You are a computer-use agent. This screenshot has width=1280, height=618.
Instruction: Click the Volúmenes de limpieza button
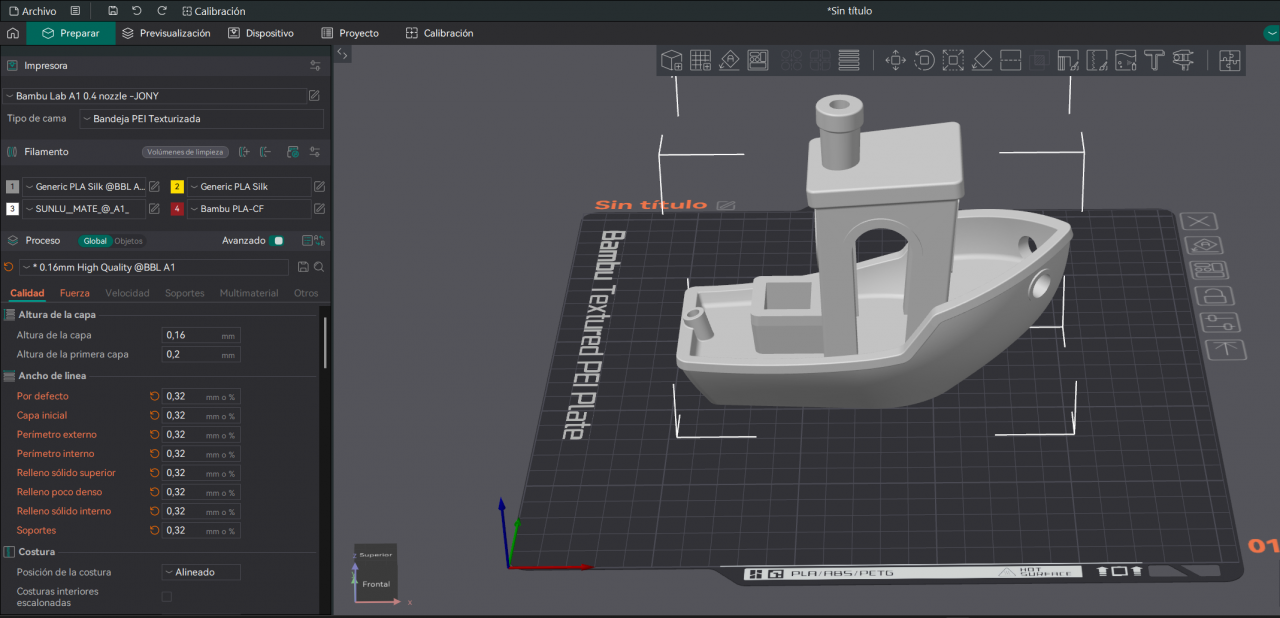[184, 152]
